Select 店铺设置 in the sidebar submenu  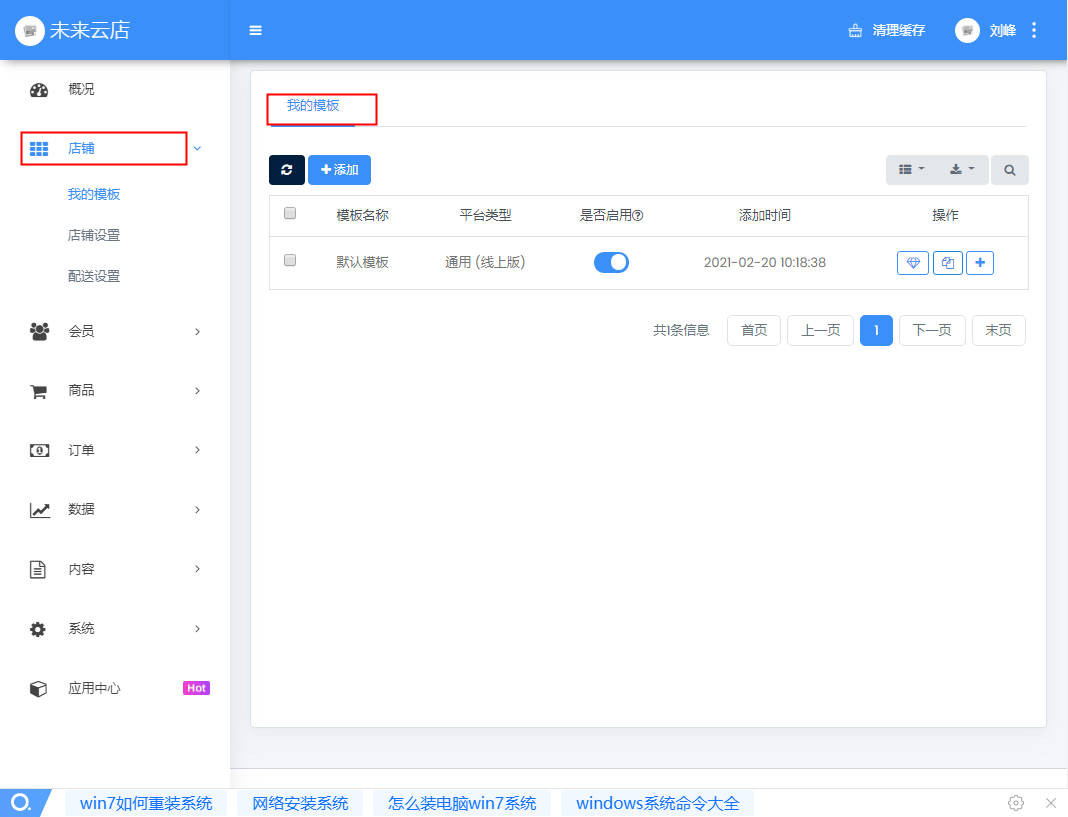(94, 235)
